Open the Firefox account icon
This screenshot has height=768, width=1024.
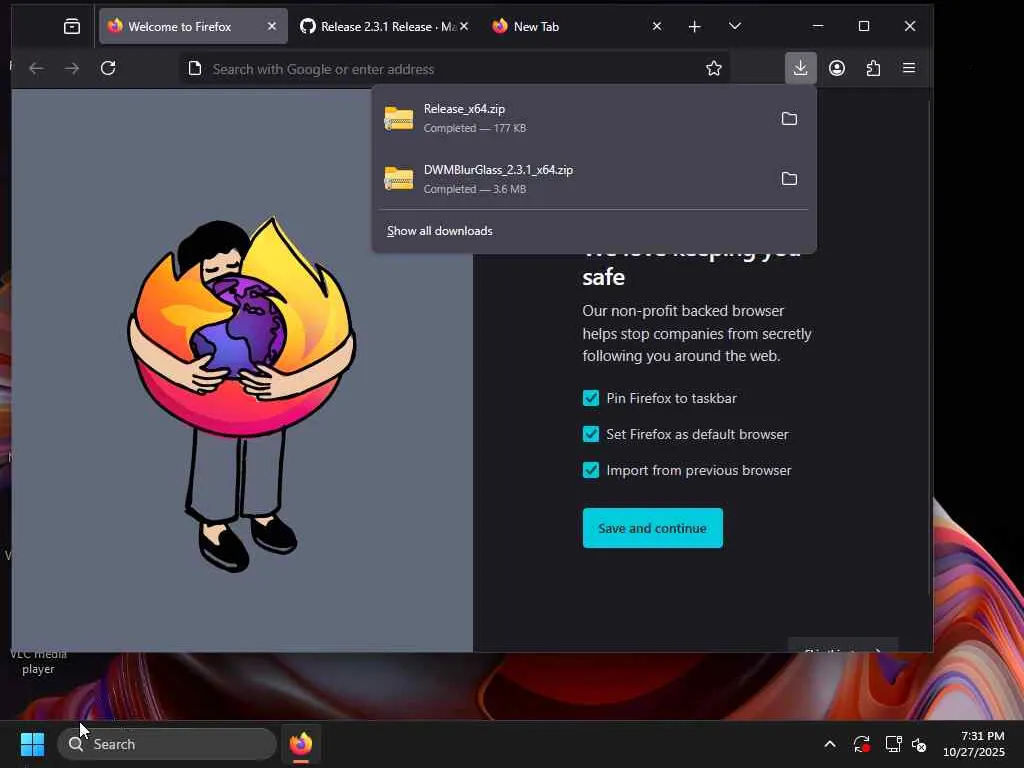[837, 68]
